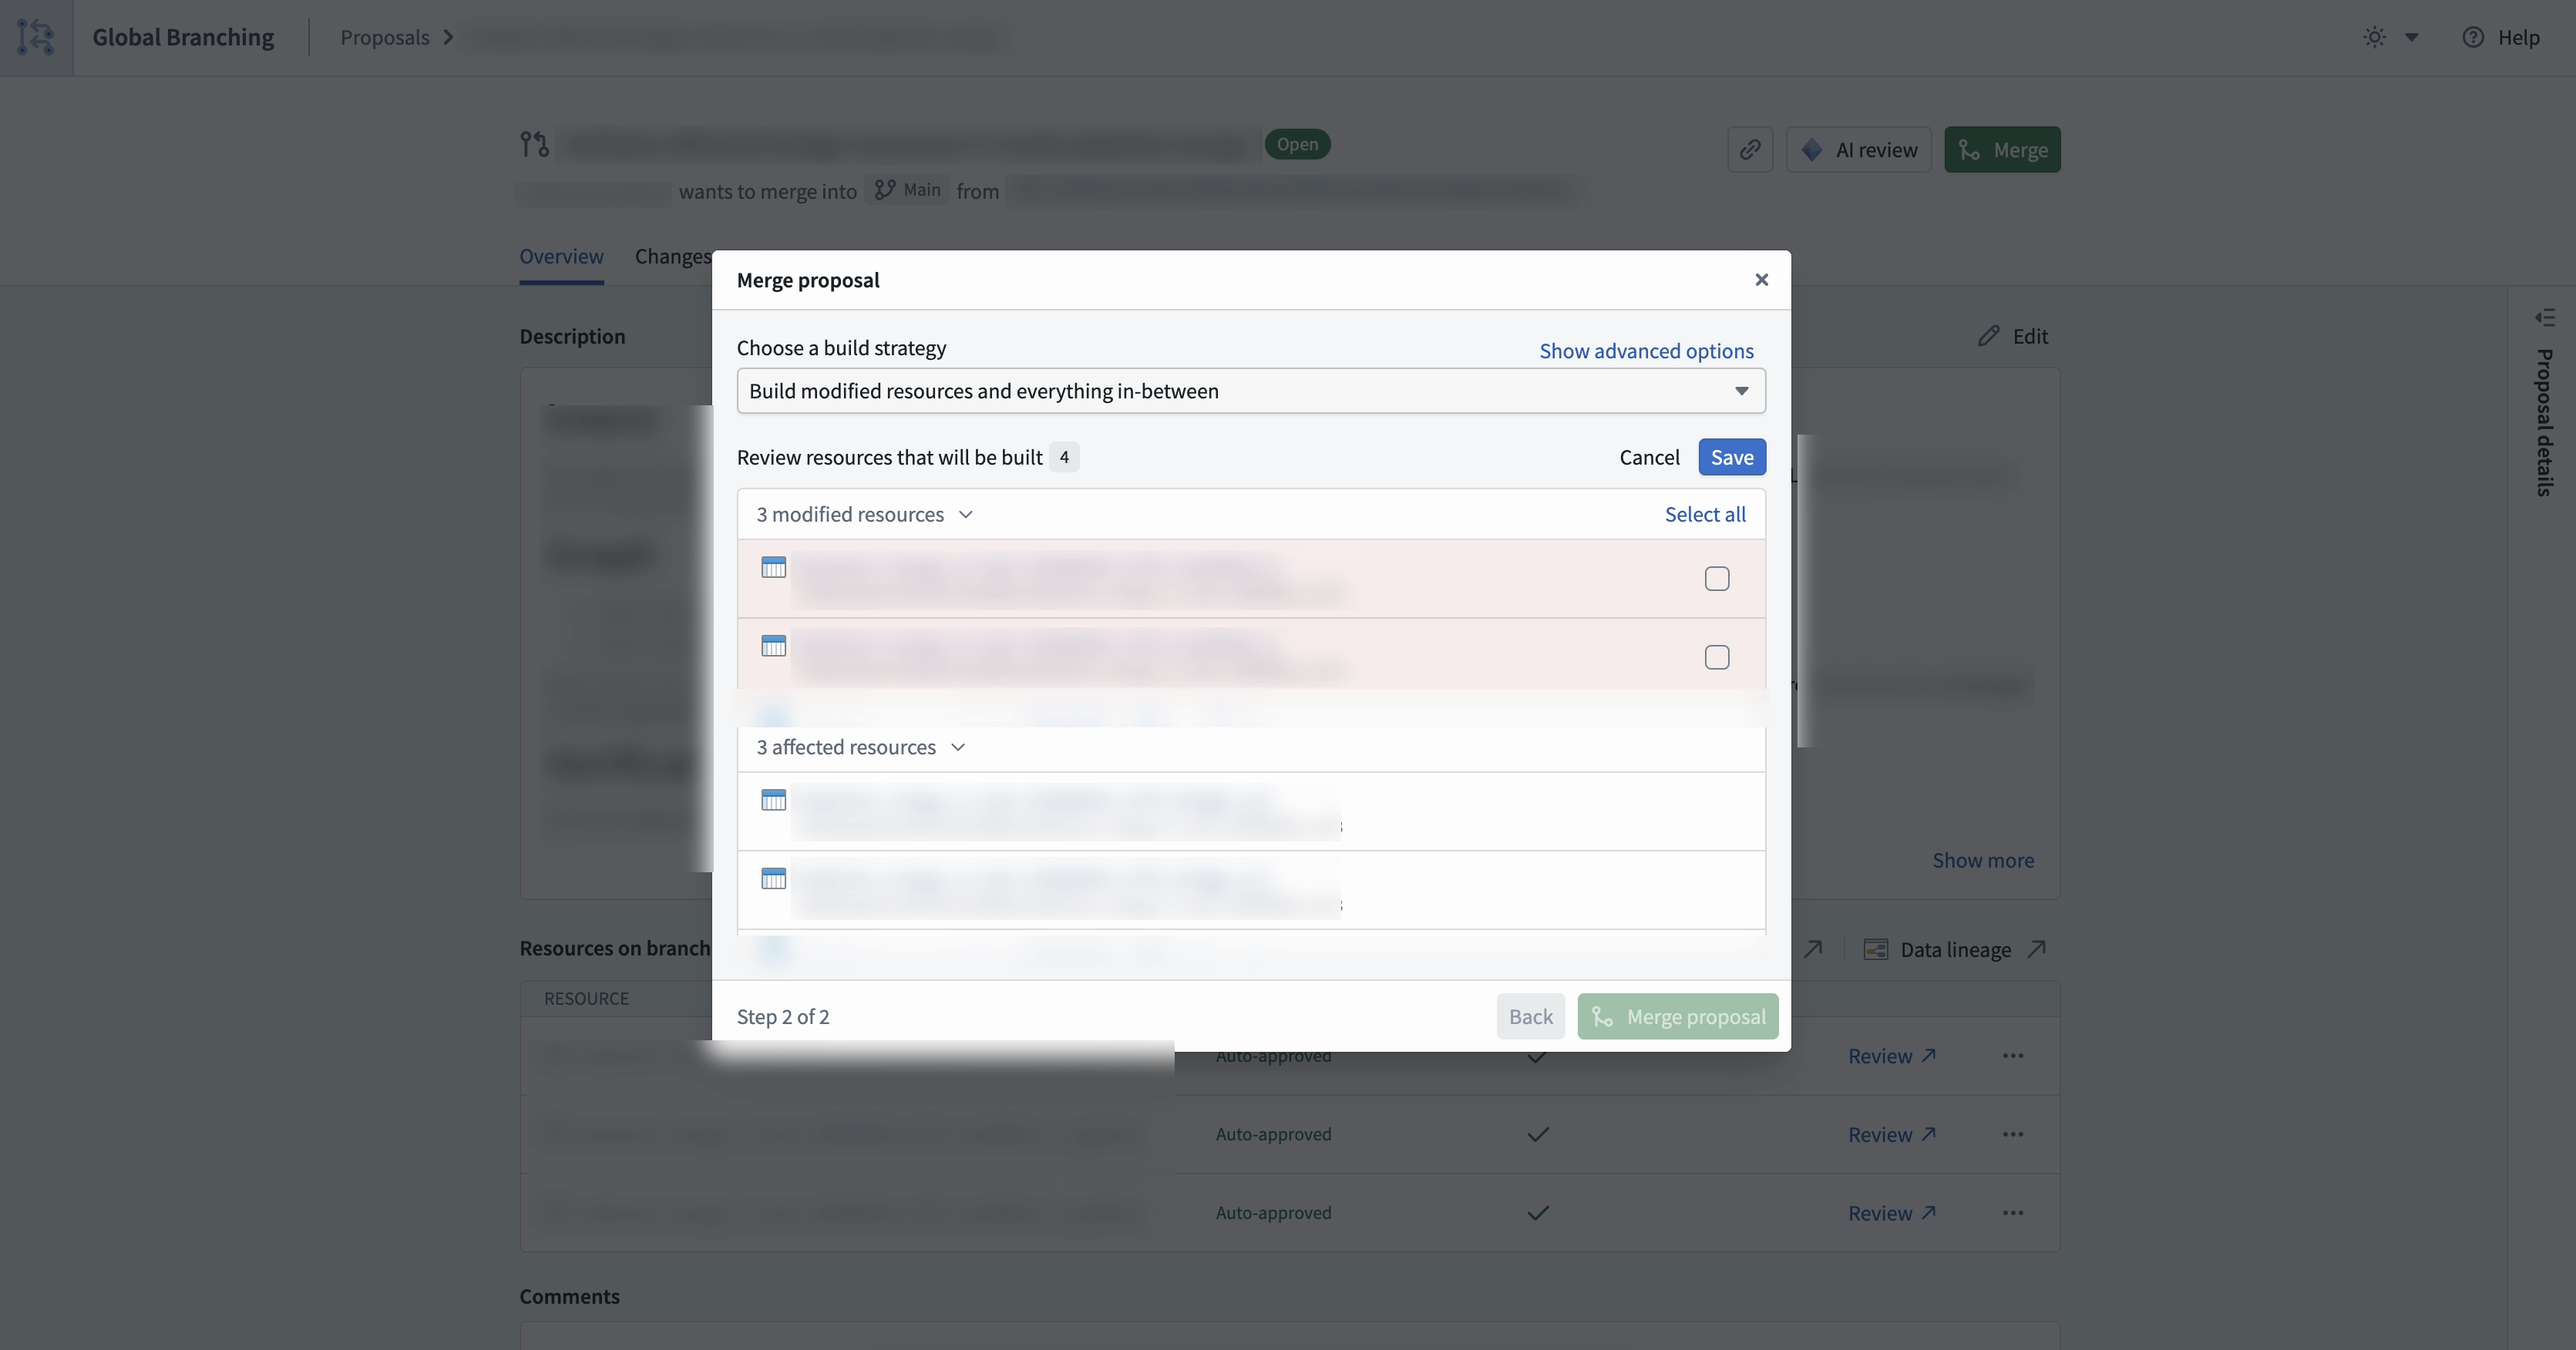Click the green Merge button
Viewport: 2576px width, 1350px height.
coord(2002,149)
